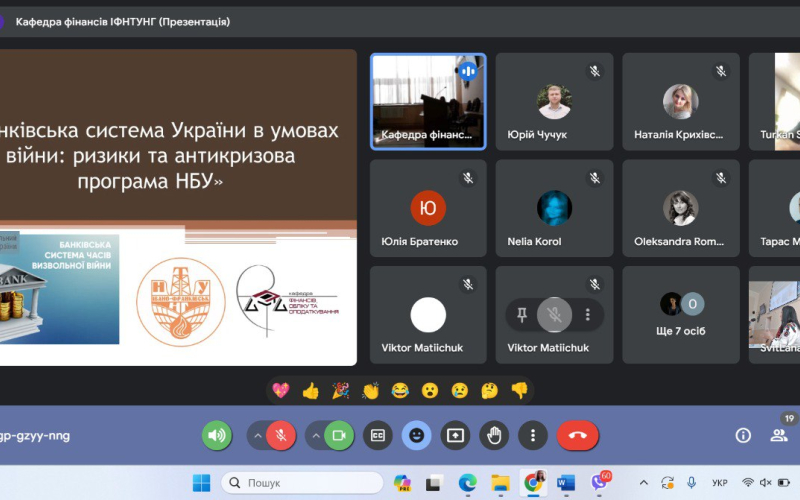Open three-dot options on hovered Viktor Matiichuk tile
Viewport: 800px width, 500px height.
(x=588, y=315)
